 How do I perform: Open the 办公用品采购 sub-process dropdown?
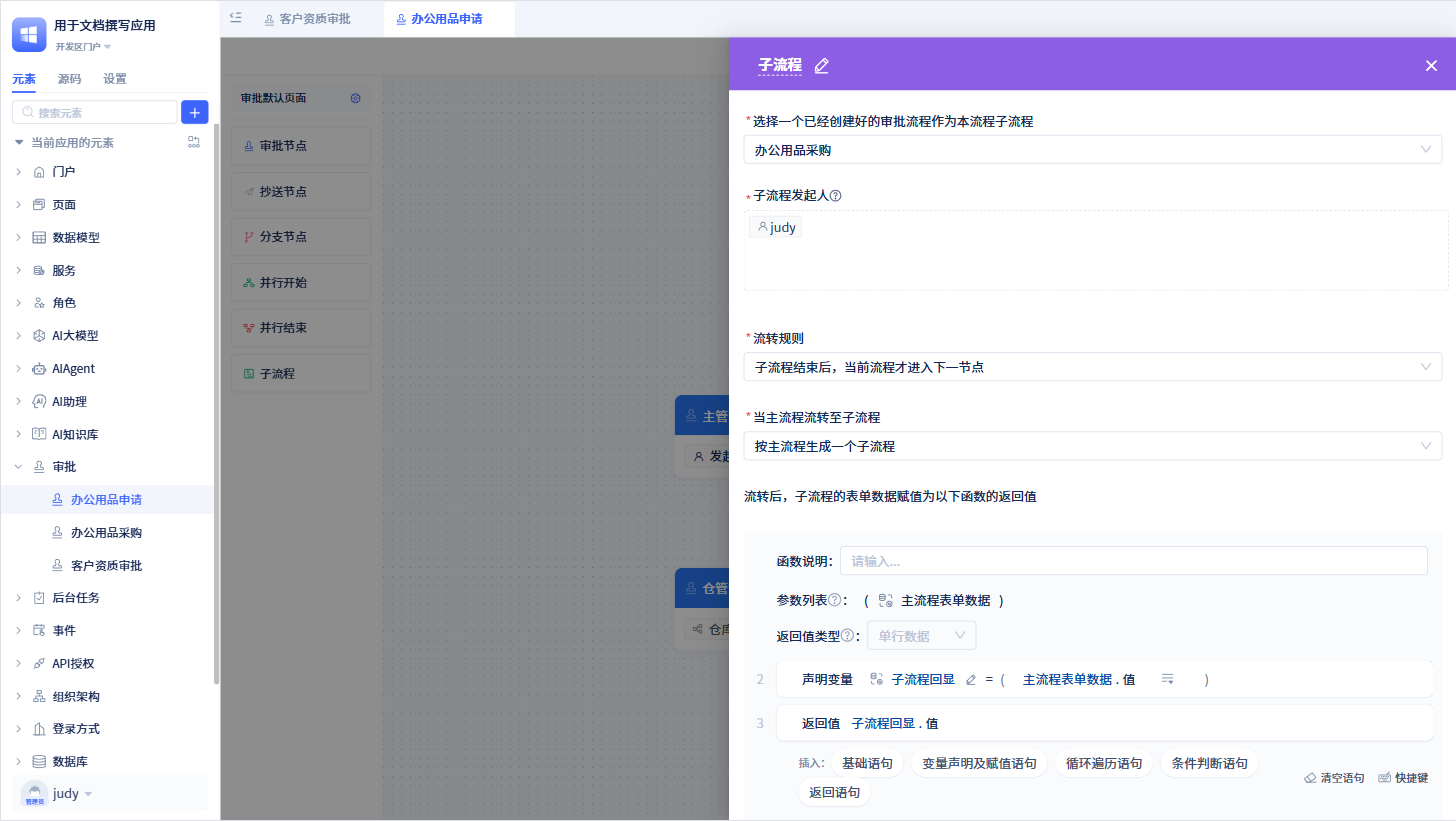pos(1093,150)
